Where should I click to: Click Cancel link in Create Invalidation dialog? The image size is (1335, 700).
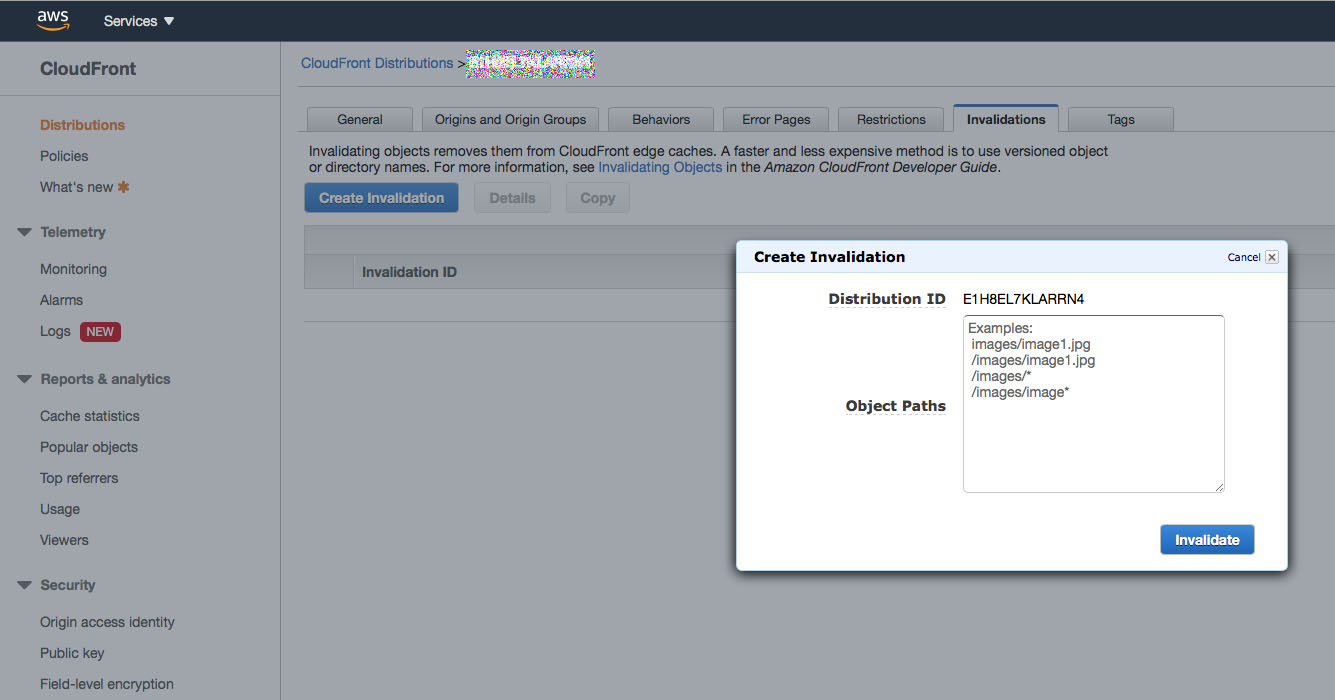pos(1244,257)
